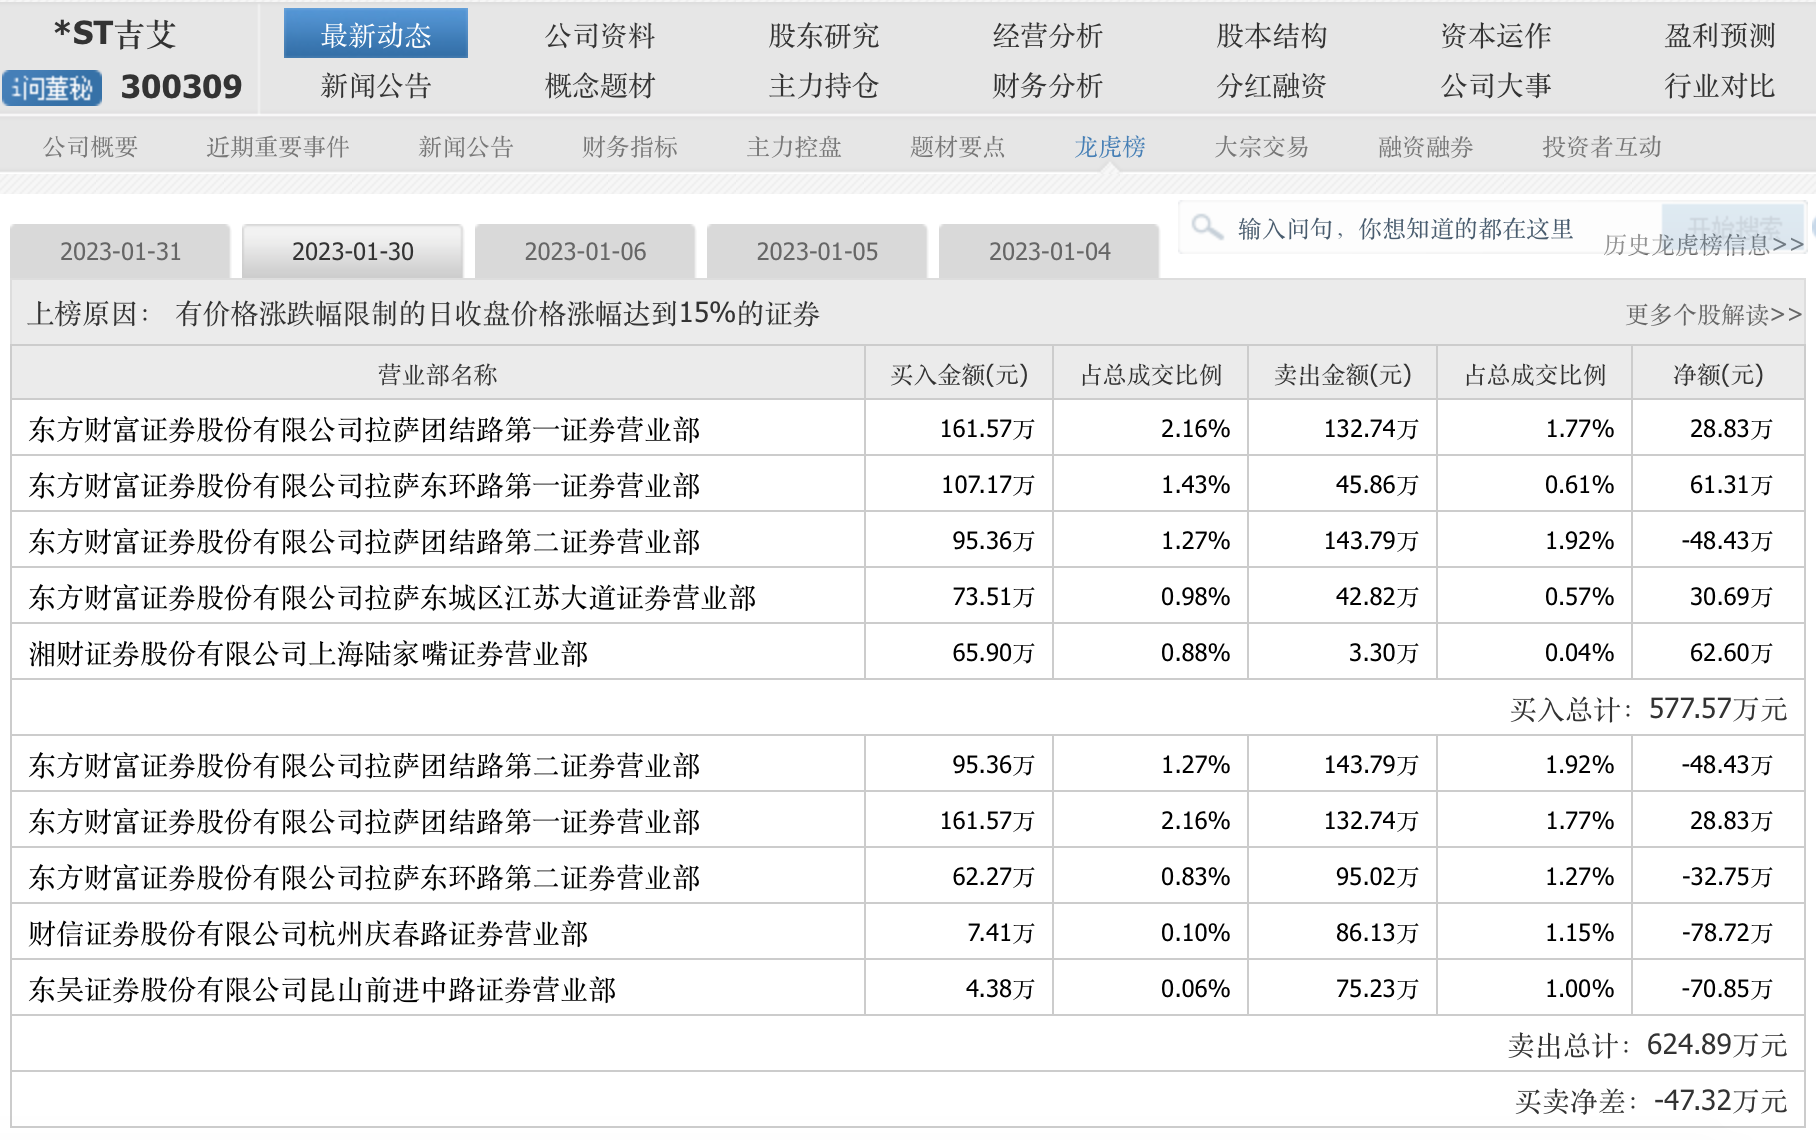
Task: Show the 2023-01-04 date tab
Action: [x=1049, y=251]
